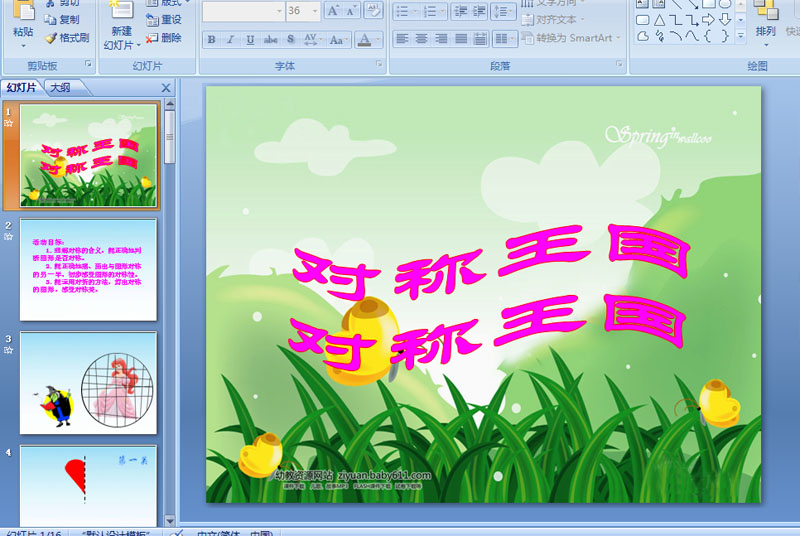Viewport: 800px width, 536px height.
Task: Toggle strikethrough abc button
Action: pos(270,40)
